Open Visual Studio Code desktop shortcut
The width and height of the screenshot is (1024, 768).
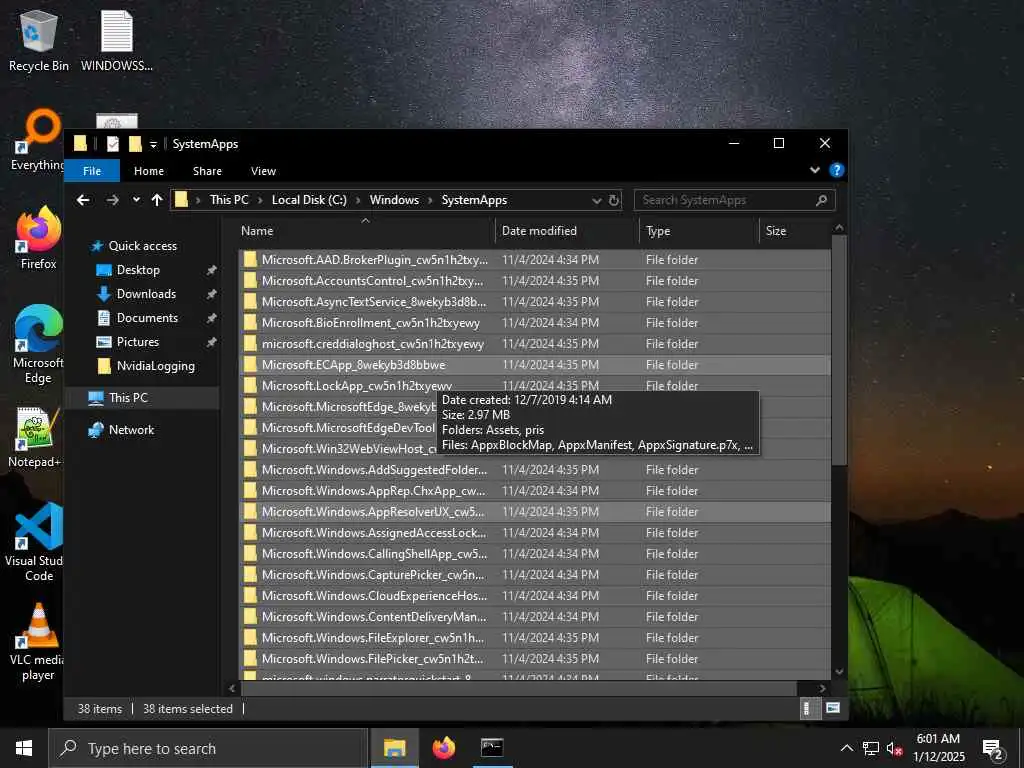pyautogui.click(x=35, y=542)
